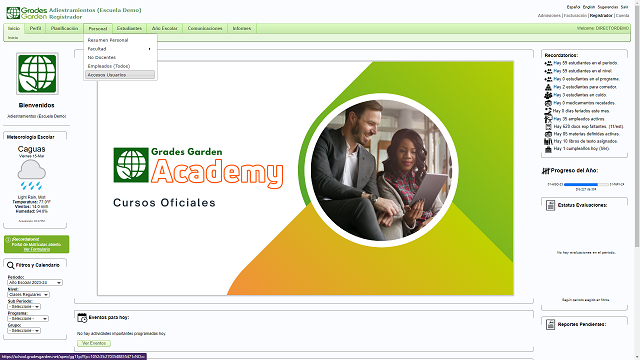Click the icon for materias definidas activas
This screenshot has height=360, width=640.
[548, 134]
